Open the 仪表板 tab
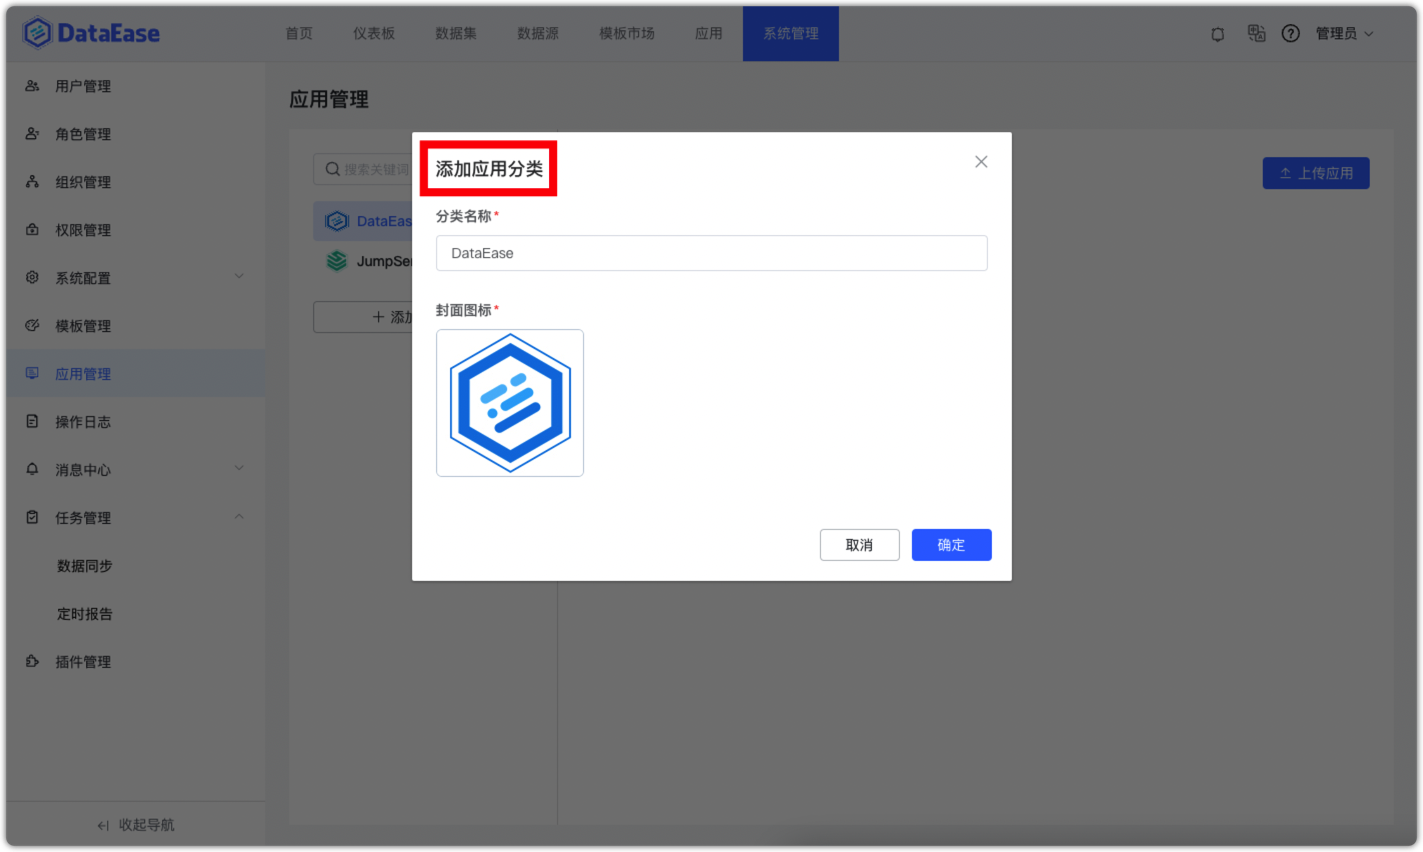Viewport: 1423px width, 852px height. click(375, 33)
